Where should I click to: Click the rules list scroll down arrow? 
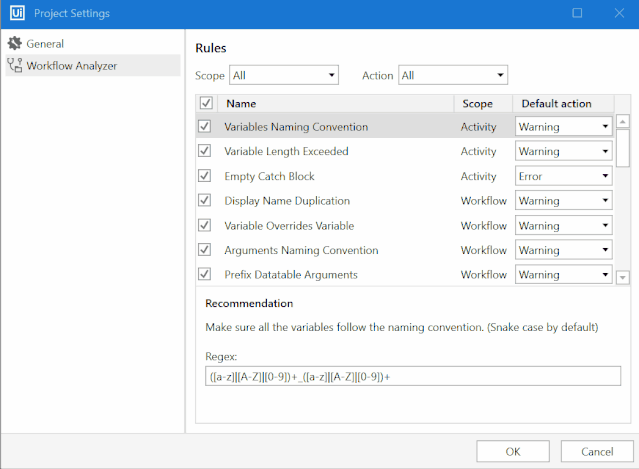[x=623, y=278]
